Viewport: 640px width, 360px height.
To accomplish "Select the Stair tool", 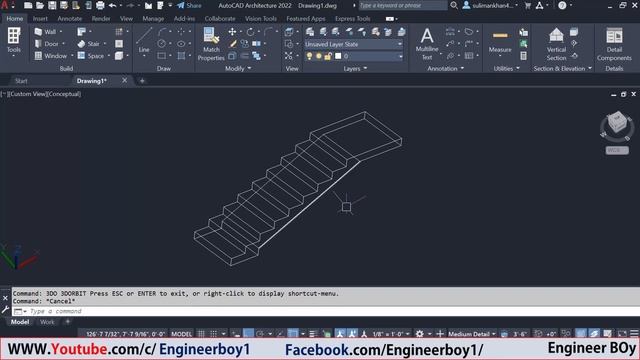I will point(89,44).
